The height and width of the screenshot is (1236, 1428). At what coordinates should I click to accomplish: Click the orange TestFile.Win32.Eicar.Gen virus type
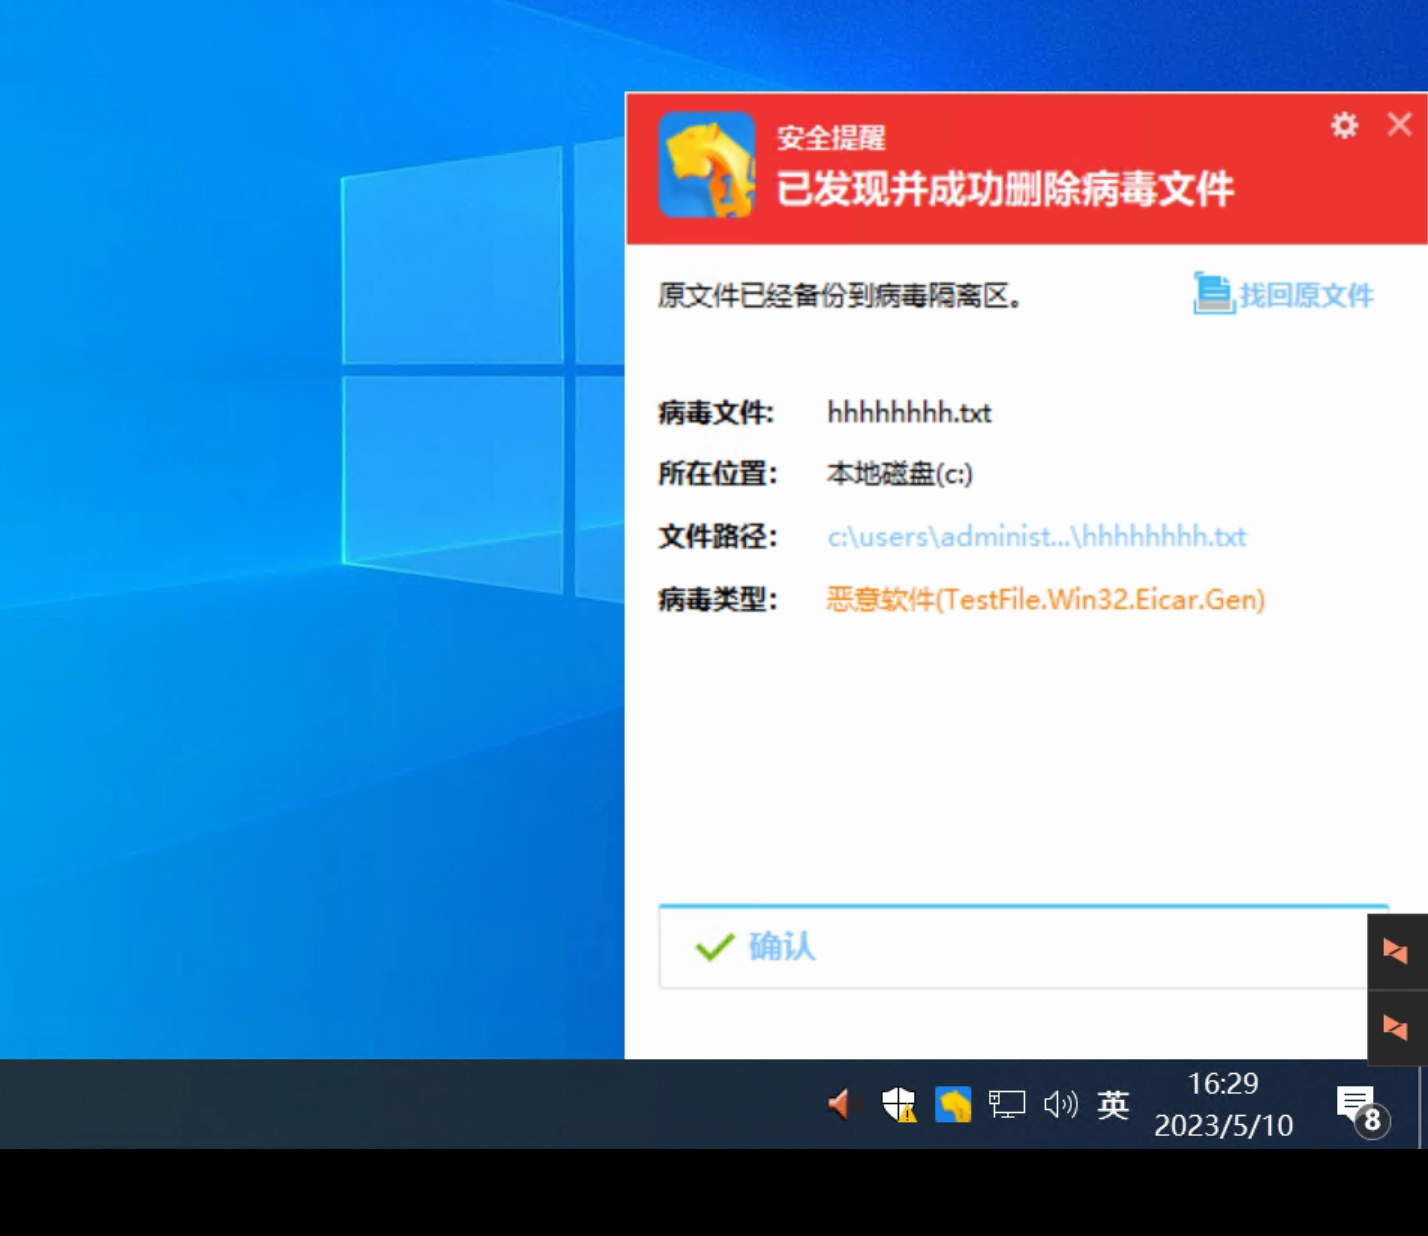(x=1045, y=599)
